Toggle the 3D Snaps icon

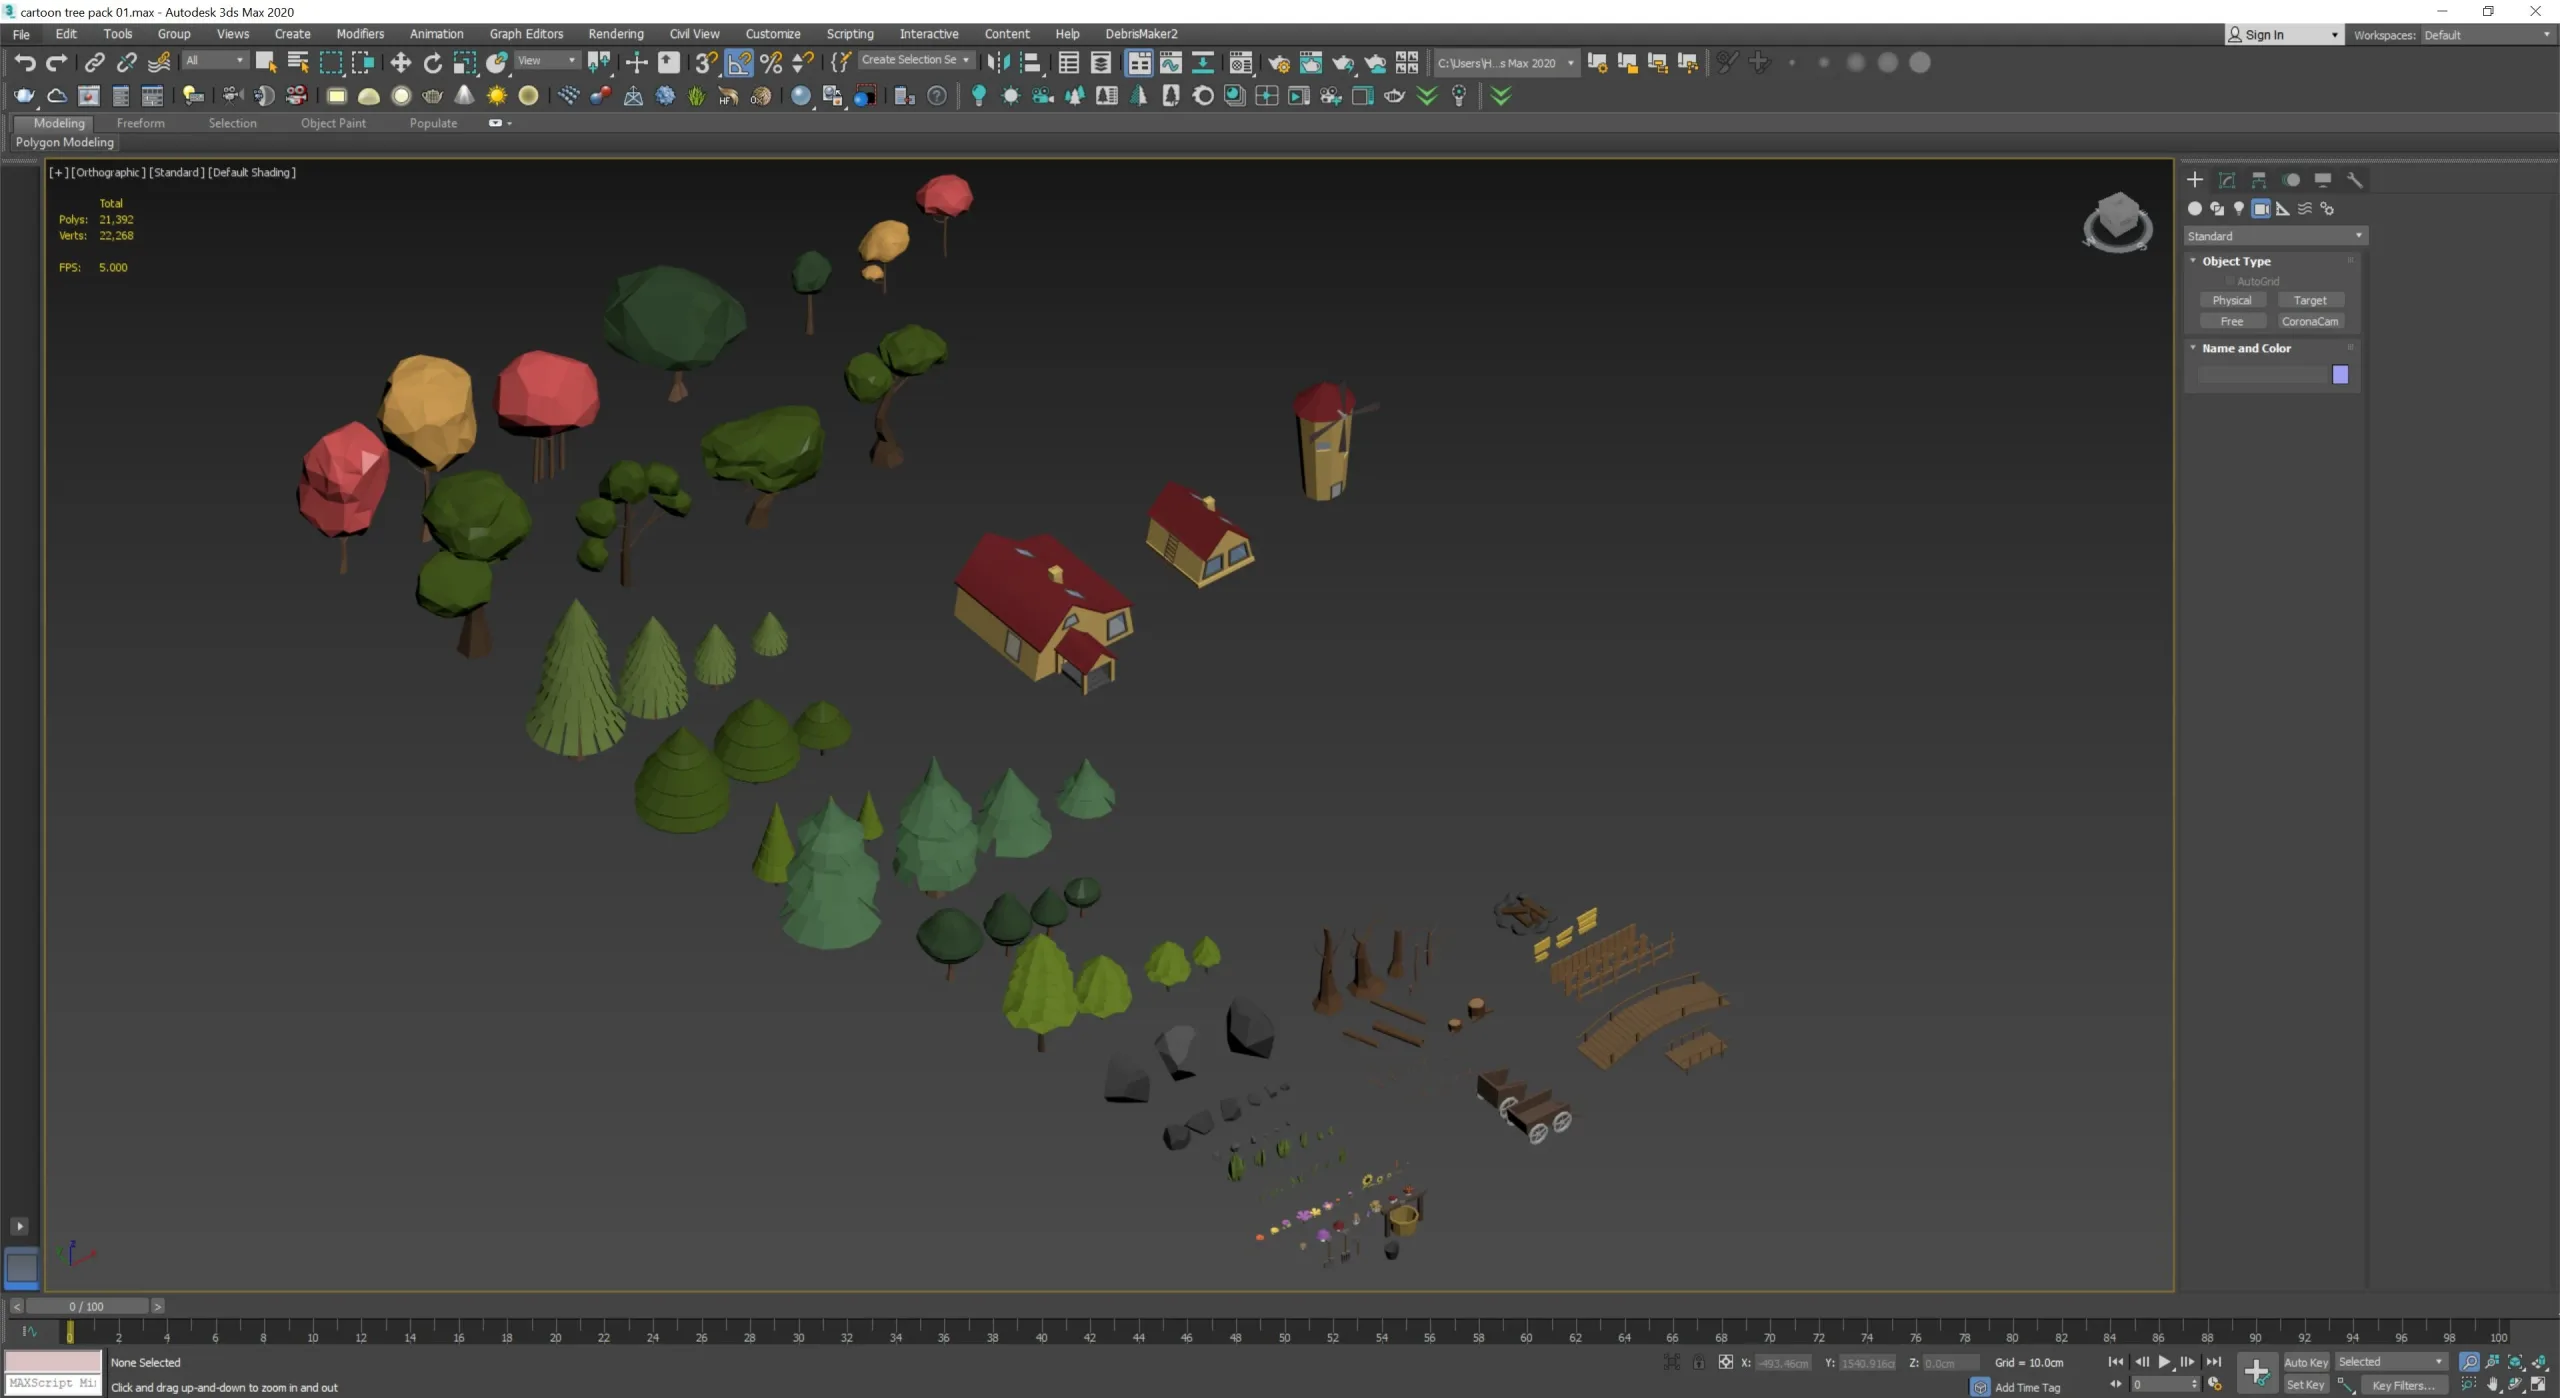(x=706, y=62)
